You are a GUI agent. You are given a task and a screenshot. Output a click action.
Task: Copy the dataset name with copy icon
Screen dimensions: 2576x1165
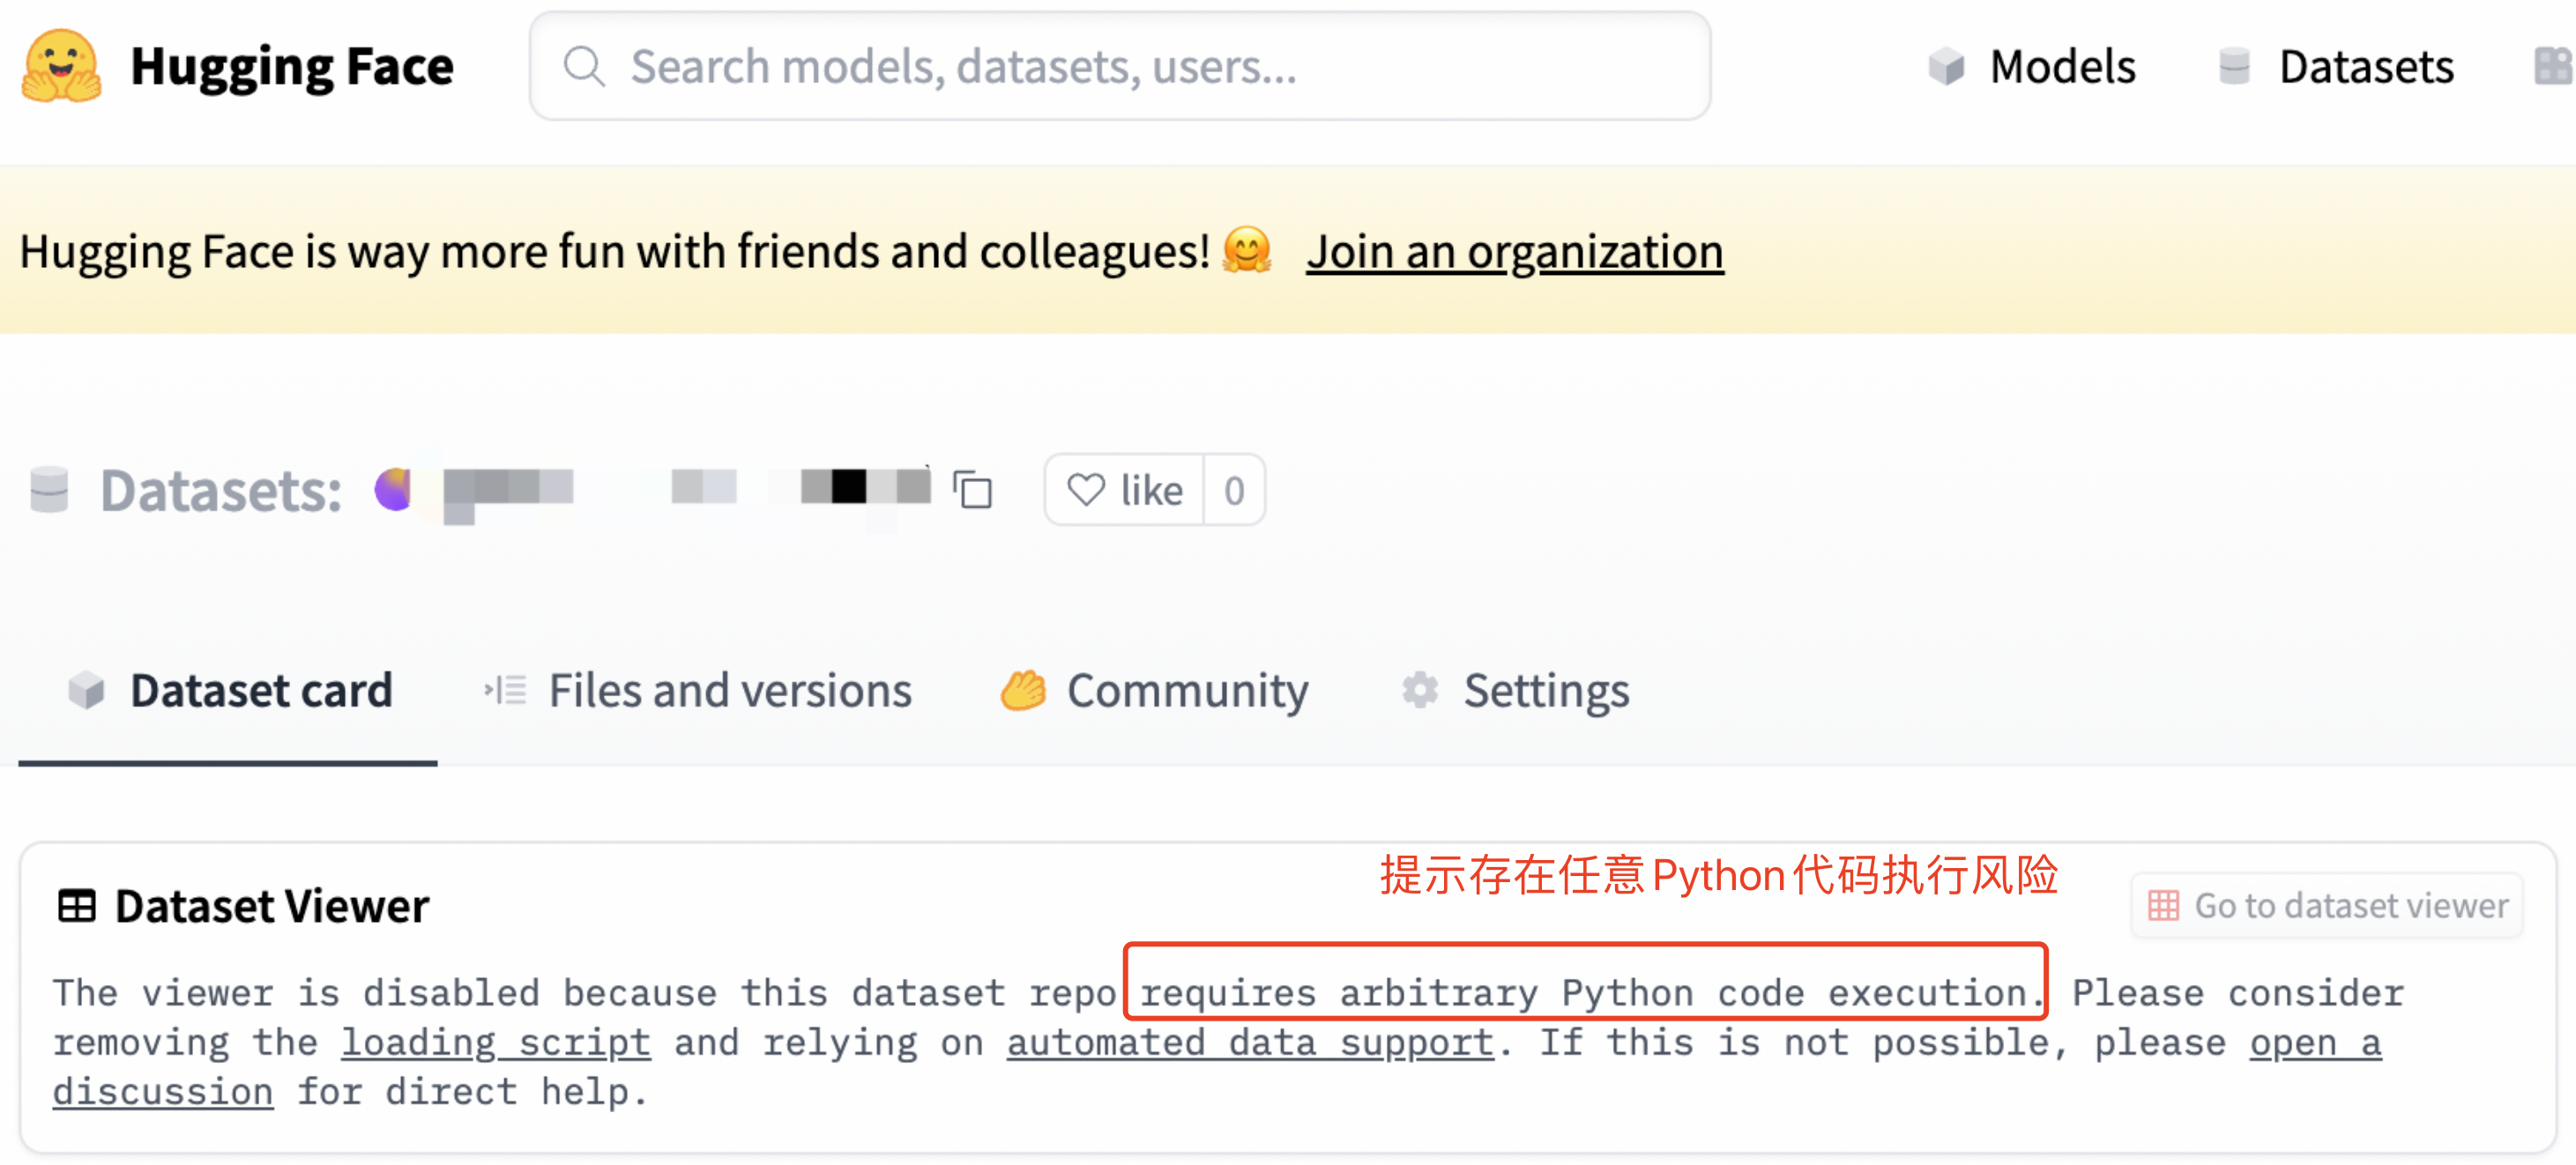[x=972, y=490]
